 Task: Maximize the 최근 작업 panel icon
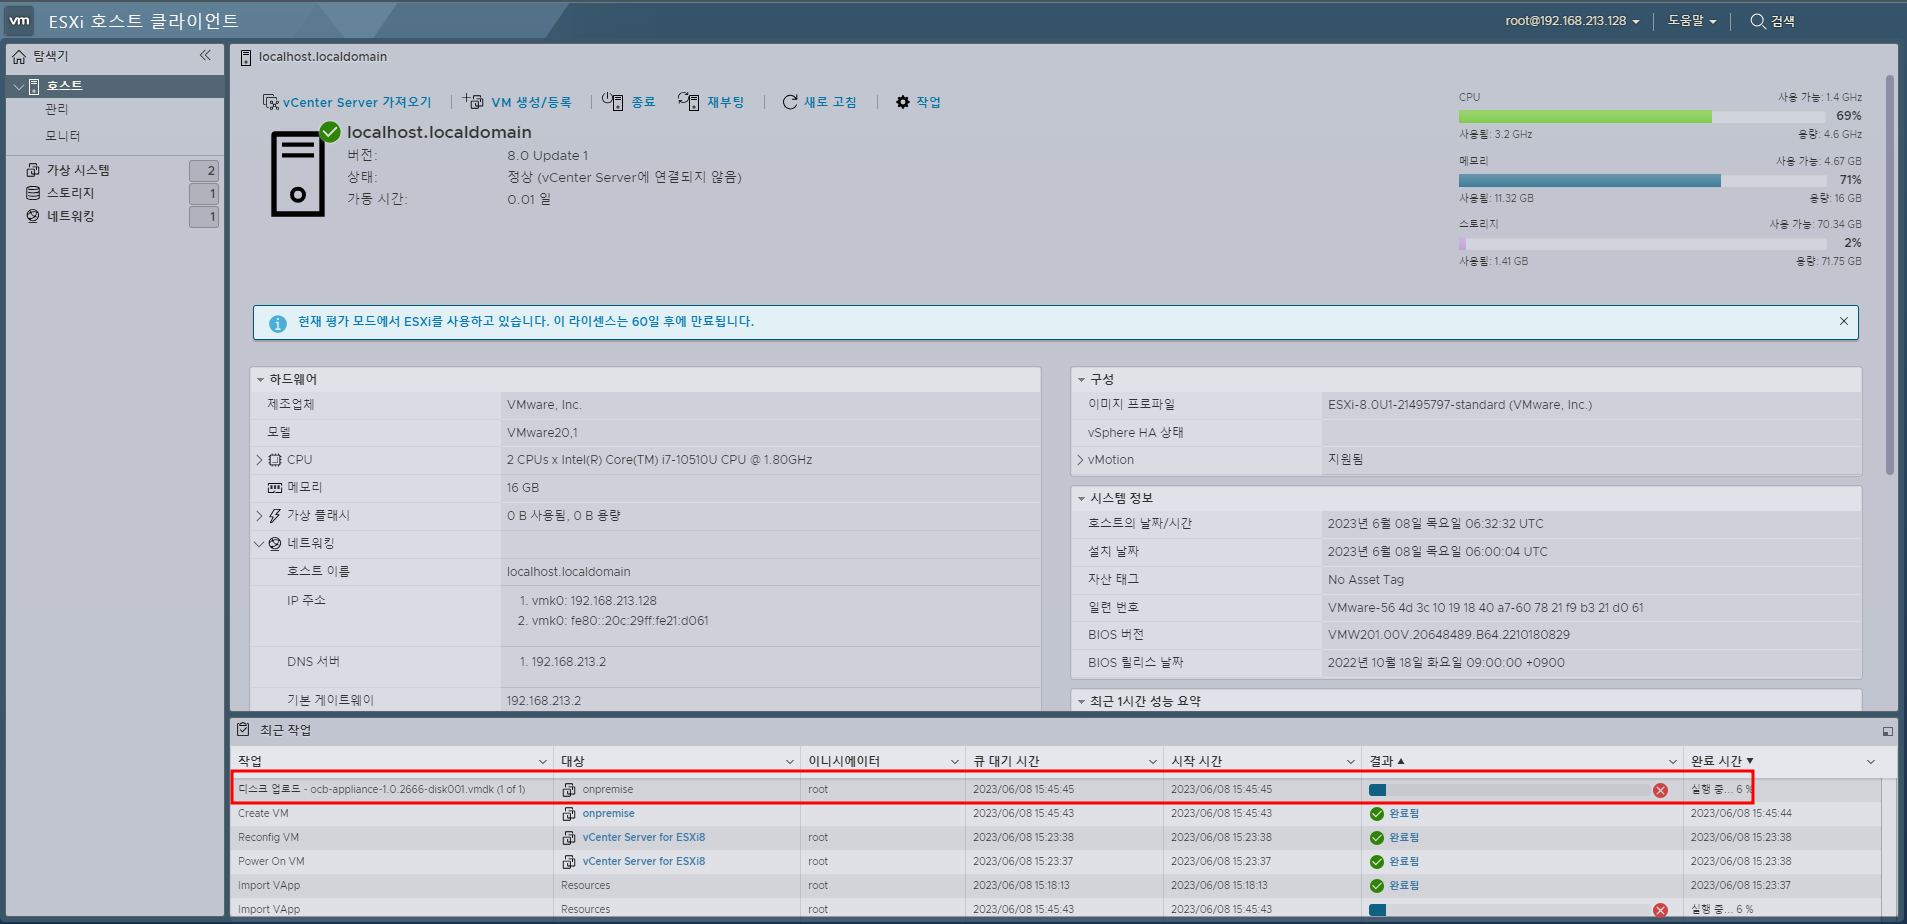point(1887,732)
